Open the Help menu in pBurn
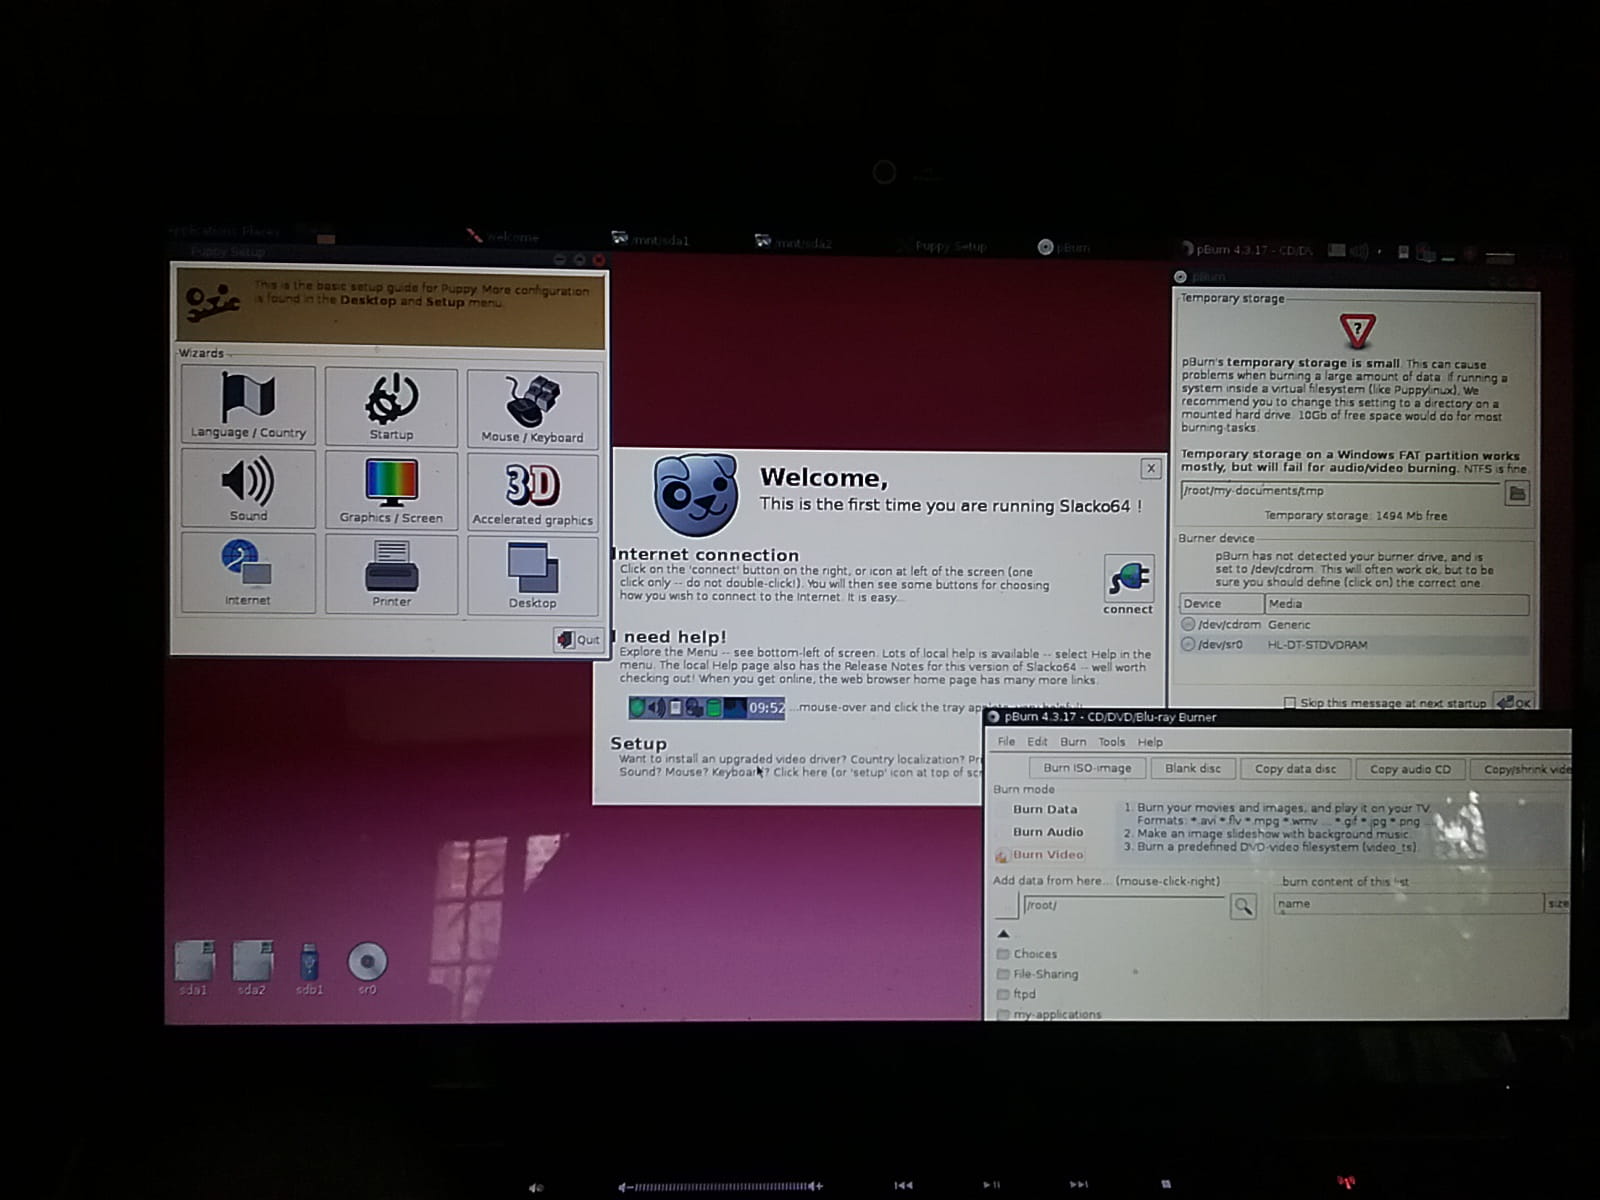This screenshot has height=1200, width=1600. [x=1150, y=742]
